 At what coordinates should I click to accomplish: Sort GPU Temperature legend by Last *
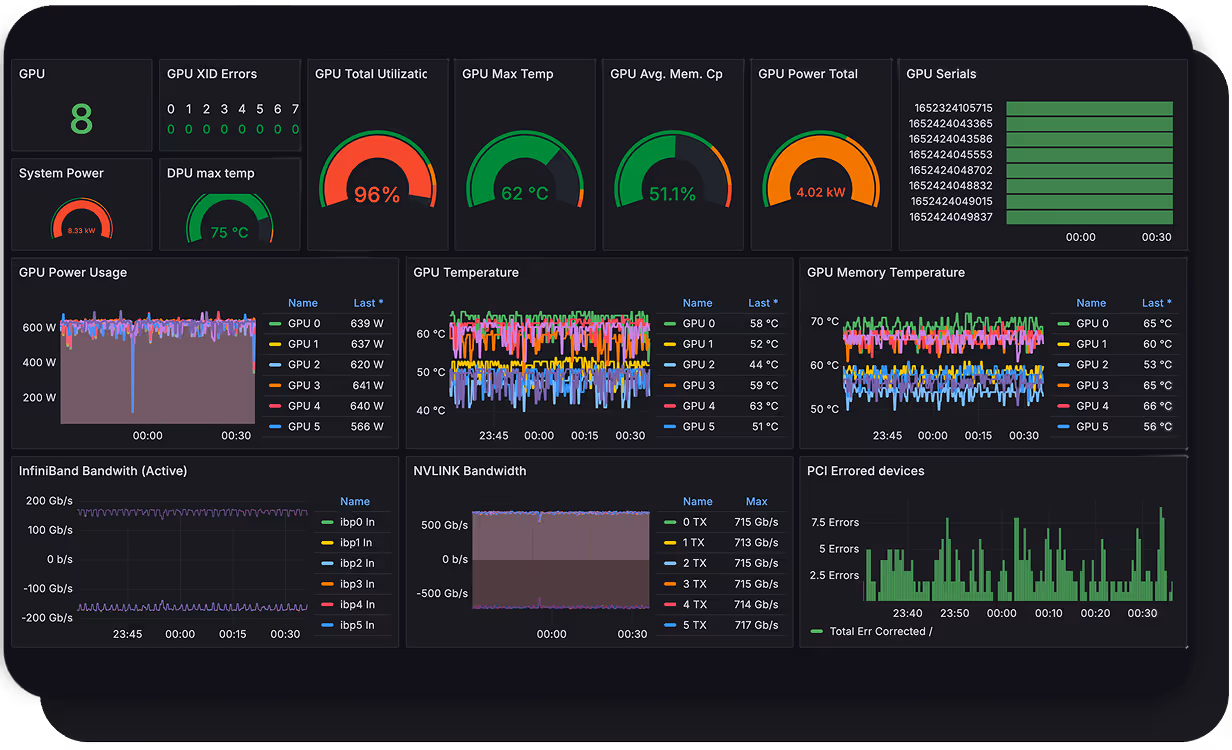point(763,303)
